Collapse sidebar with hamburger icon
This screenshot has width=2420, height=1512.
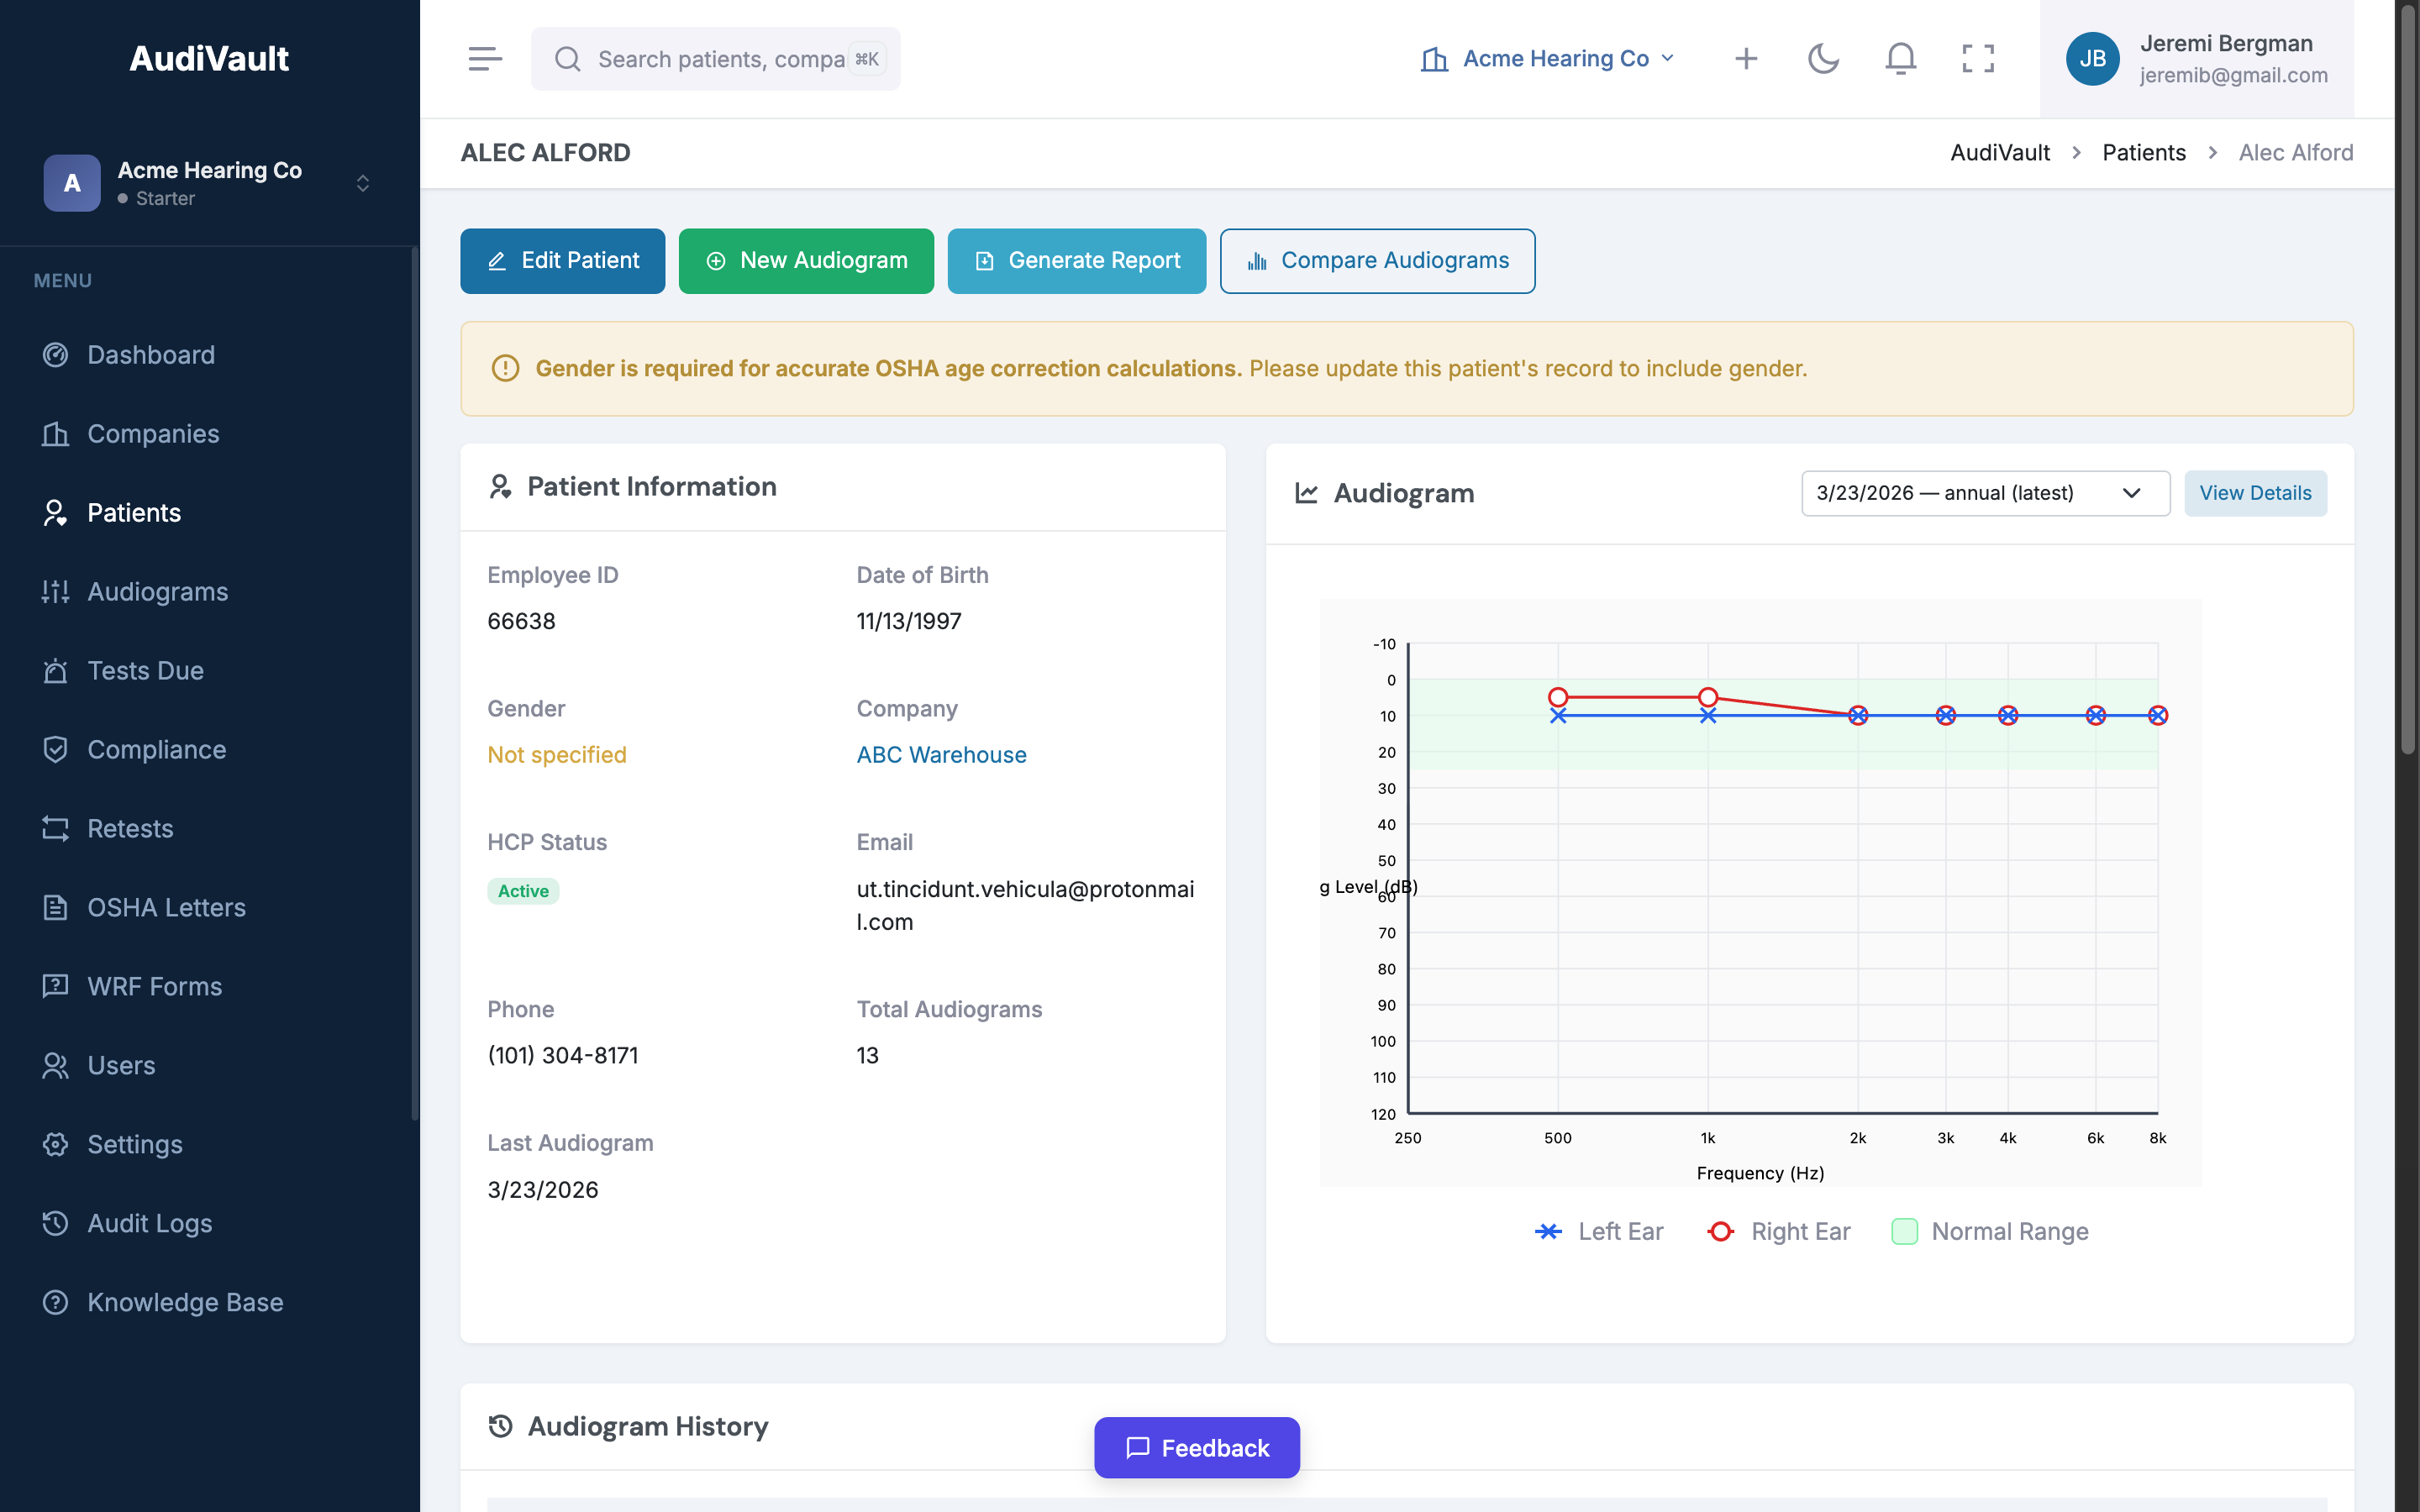point(485,59)
